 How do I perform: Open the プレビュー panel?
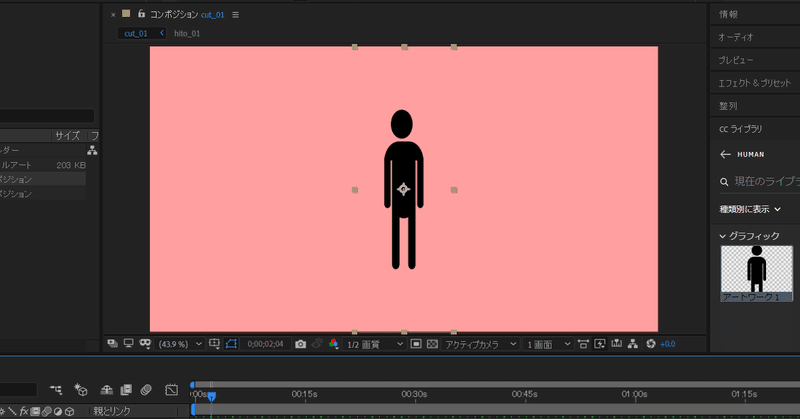736,60
